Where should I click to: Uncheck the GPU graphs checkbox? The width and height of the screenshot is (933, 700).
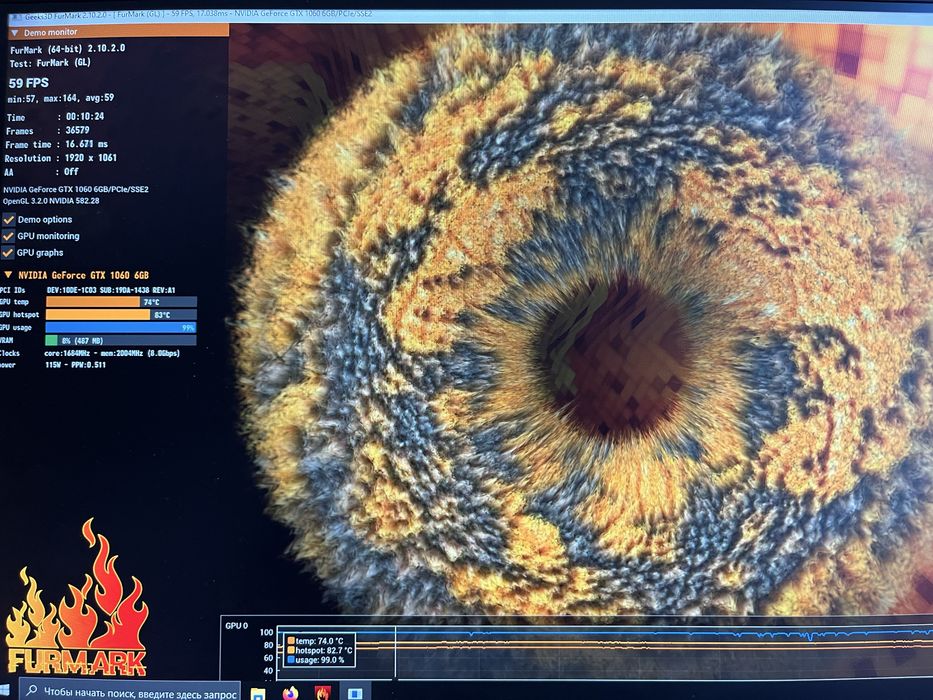[x=8, y=253]
